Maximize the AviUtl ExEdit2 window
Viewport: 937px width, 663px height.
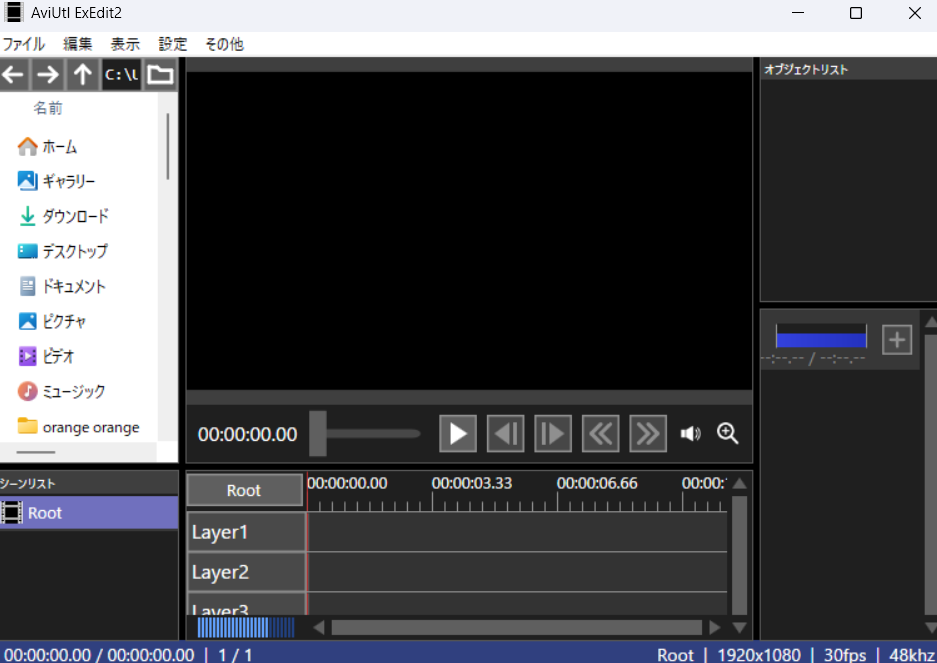pyautogui.click(x=856, y=13)
